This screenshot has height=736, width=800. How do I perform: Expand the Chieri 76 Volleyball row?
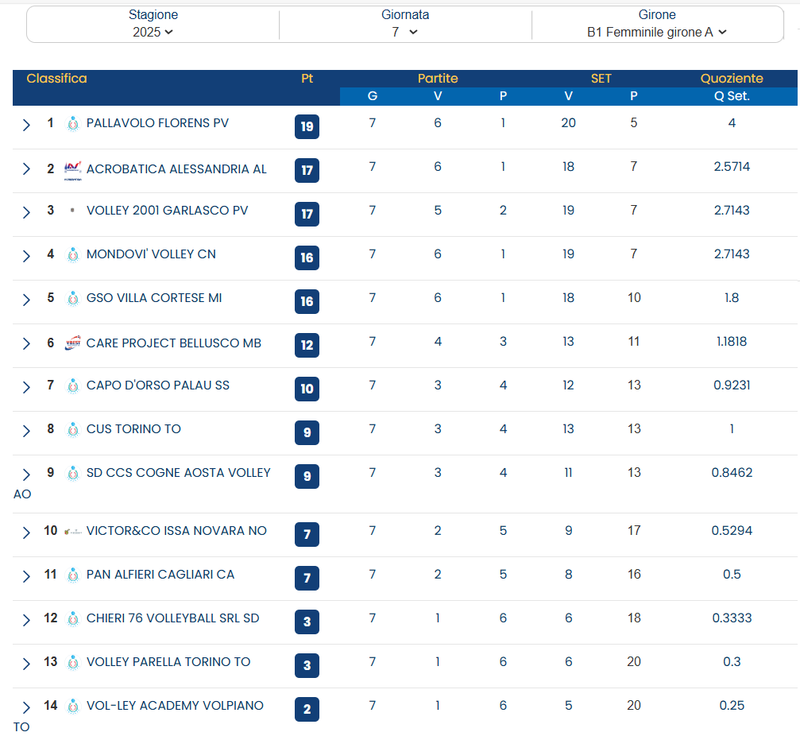point(27,620)
